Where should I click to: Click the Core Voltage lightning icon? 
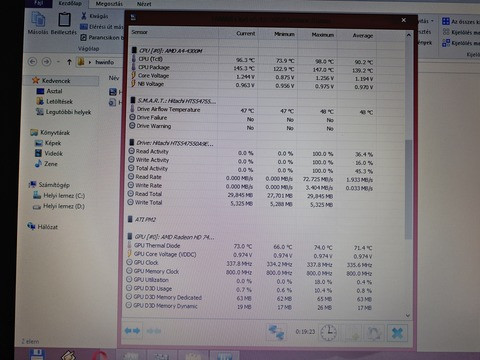(x=133, y=75)
